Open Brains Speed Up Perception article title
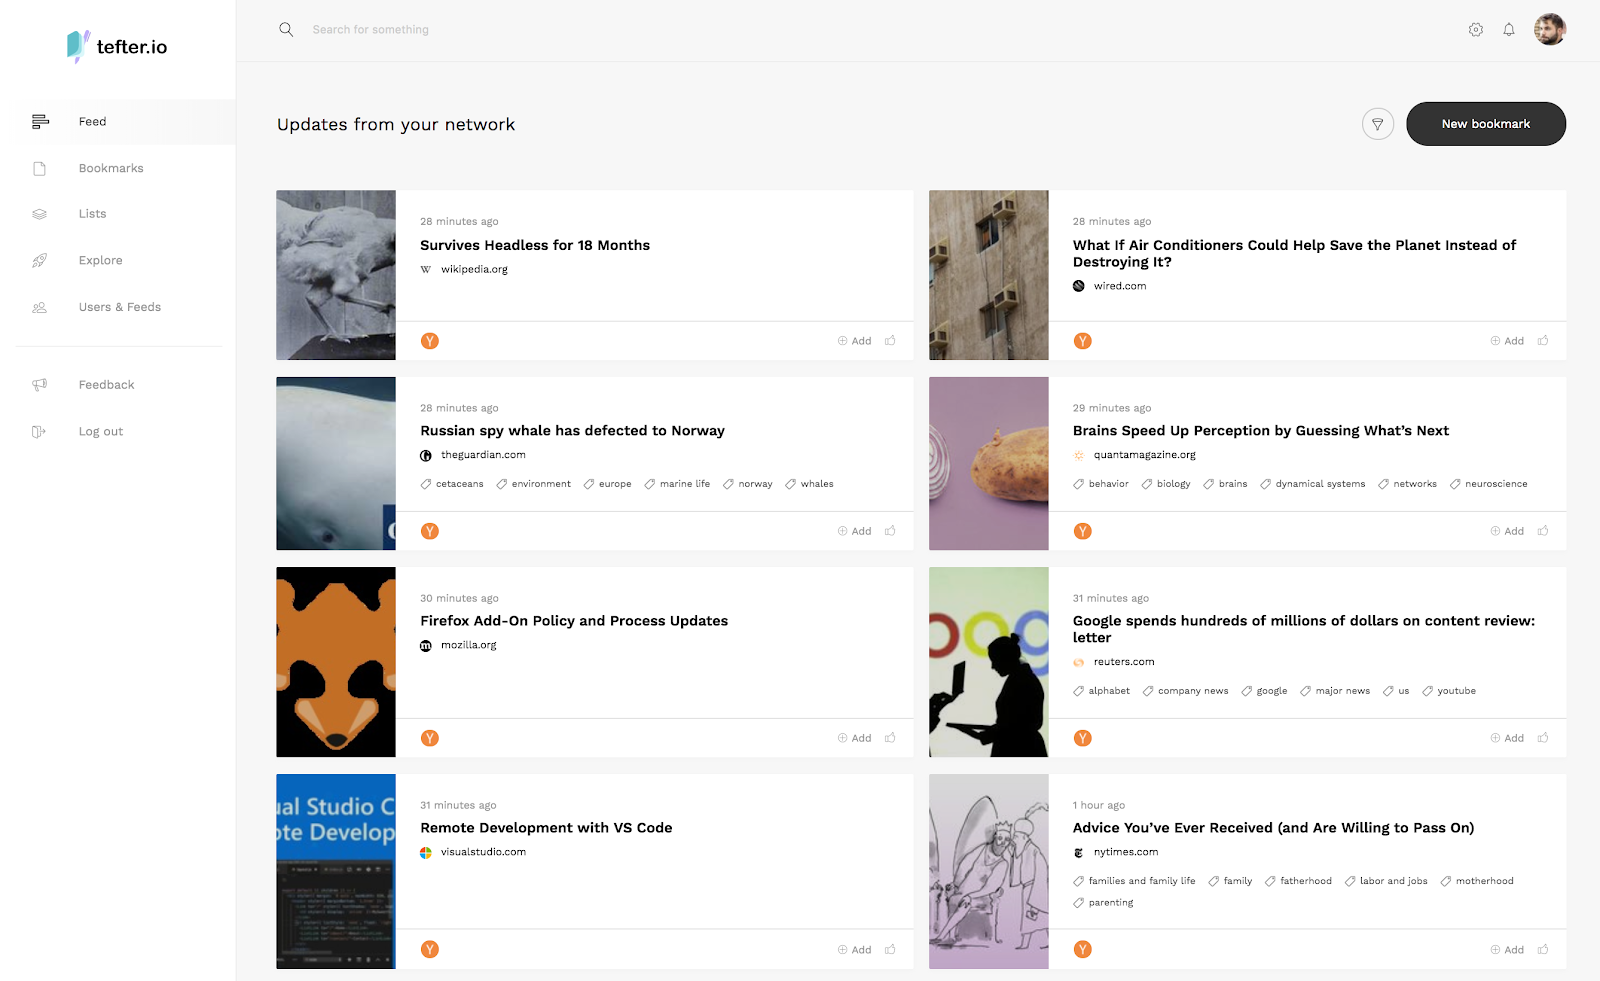This screenshot has height=981, width=1600. click(x=1261, y=431)
